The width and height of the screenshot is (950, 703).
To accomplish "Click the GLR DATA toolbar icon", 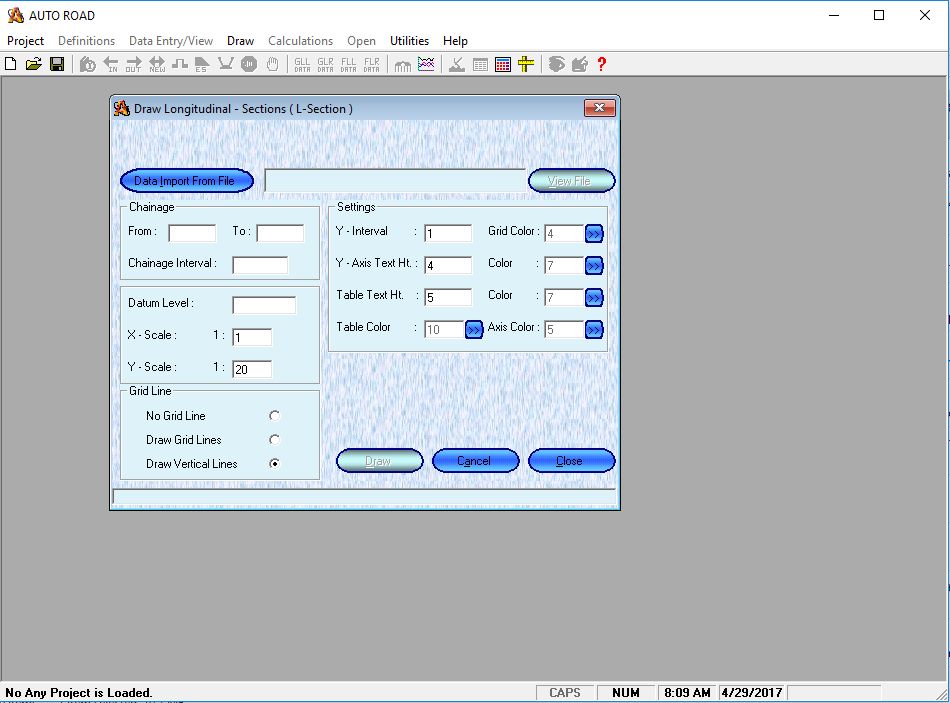I will coord(325,64).
